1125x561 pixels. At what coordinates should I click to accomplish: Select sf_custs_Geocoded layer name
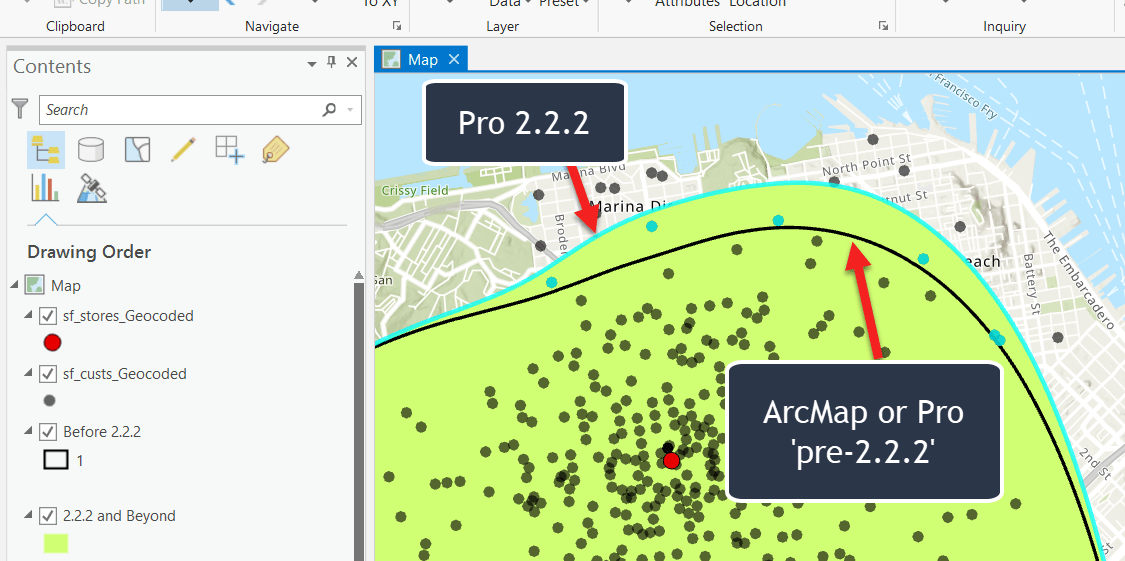point(125,374)
